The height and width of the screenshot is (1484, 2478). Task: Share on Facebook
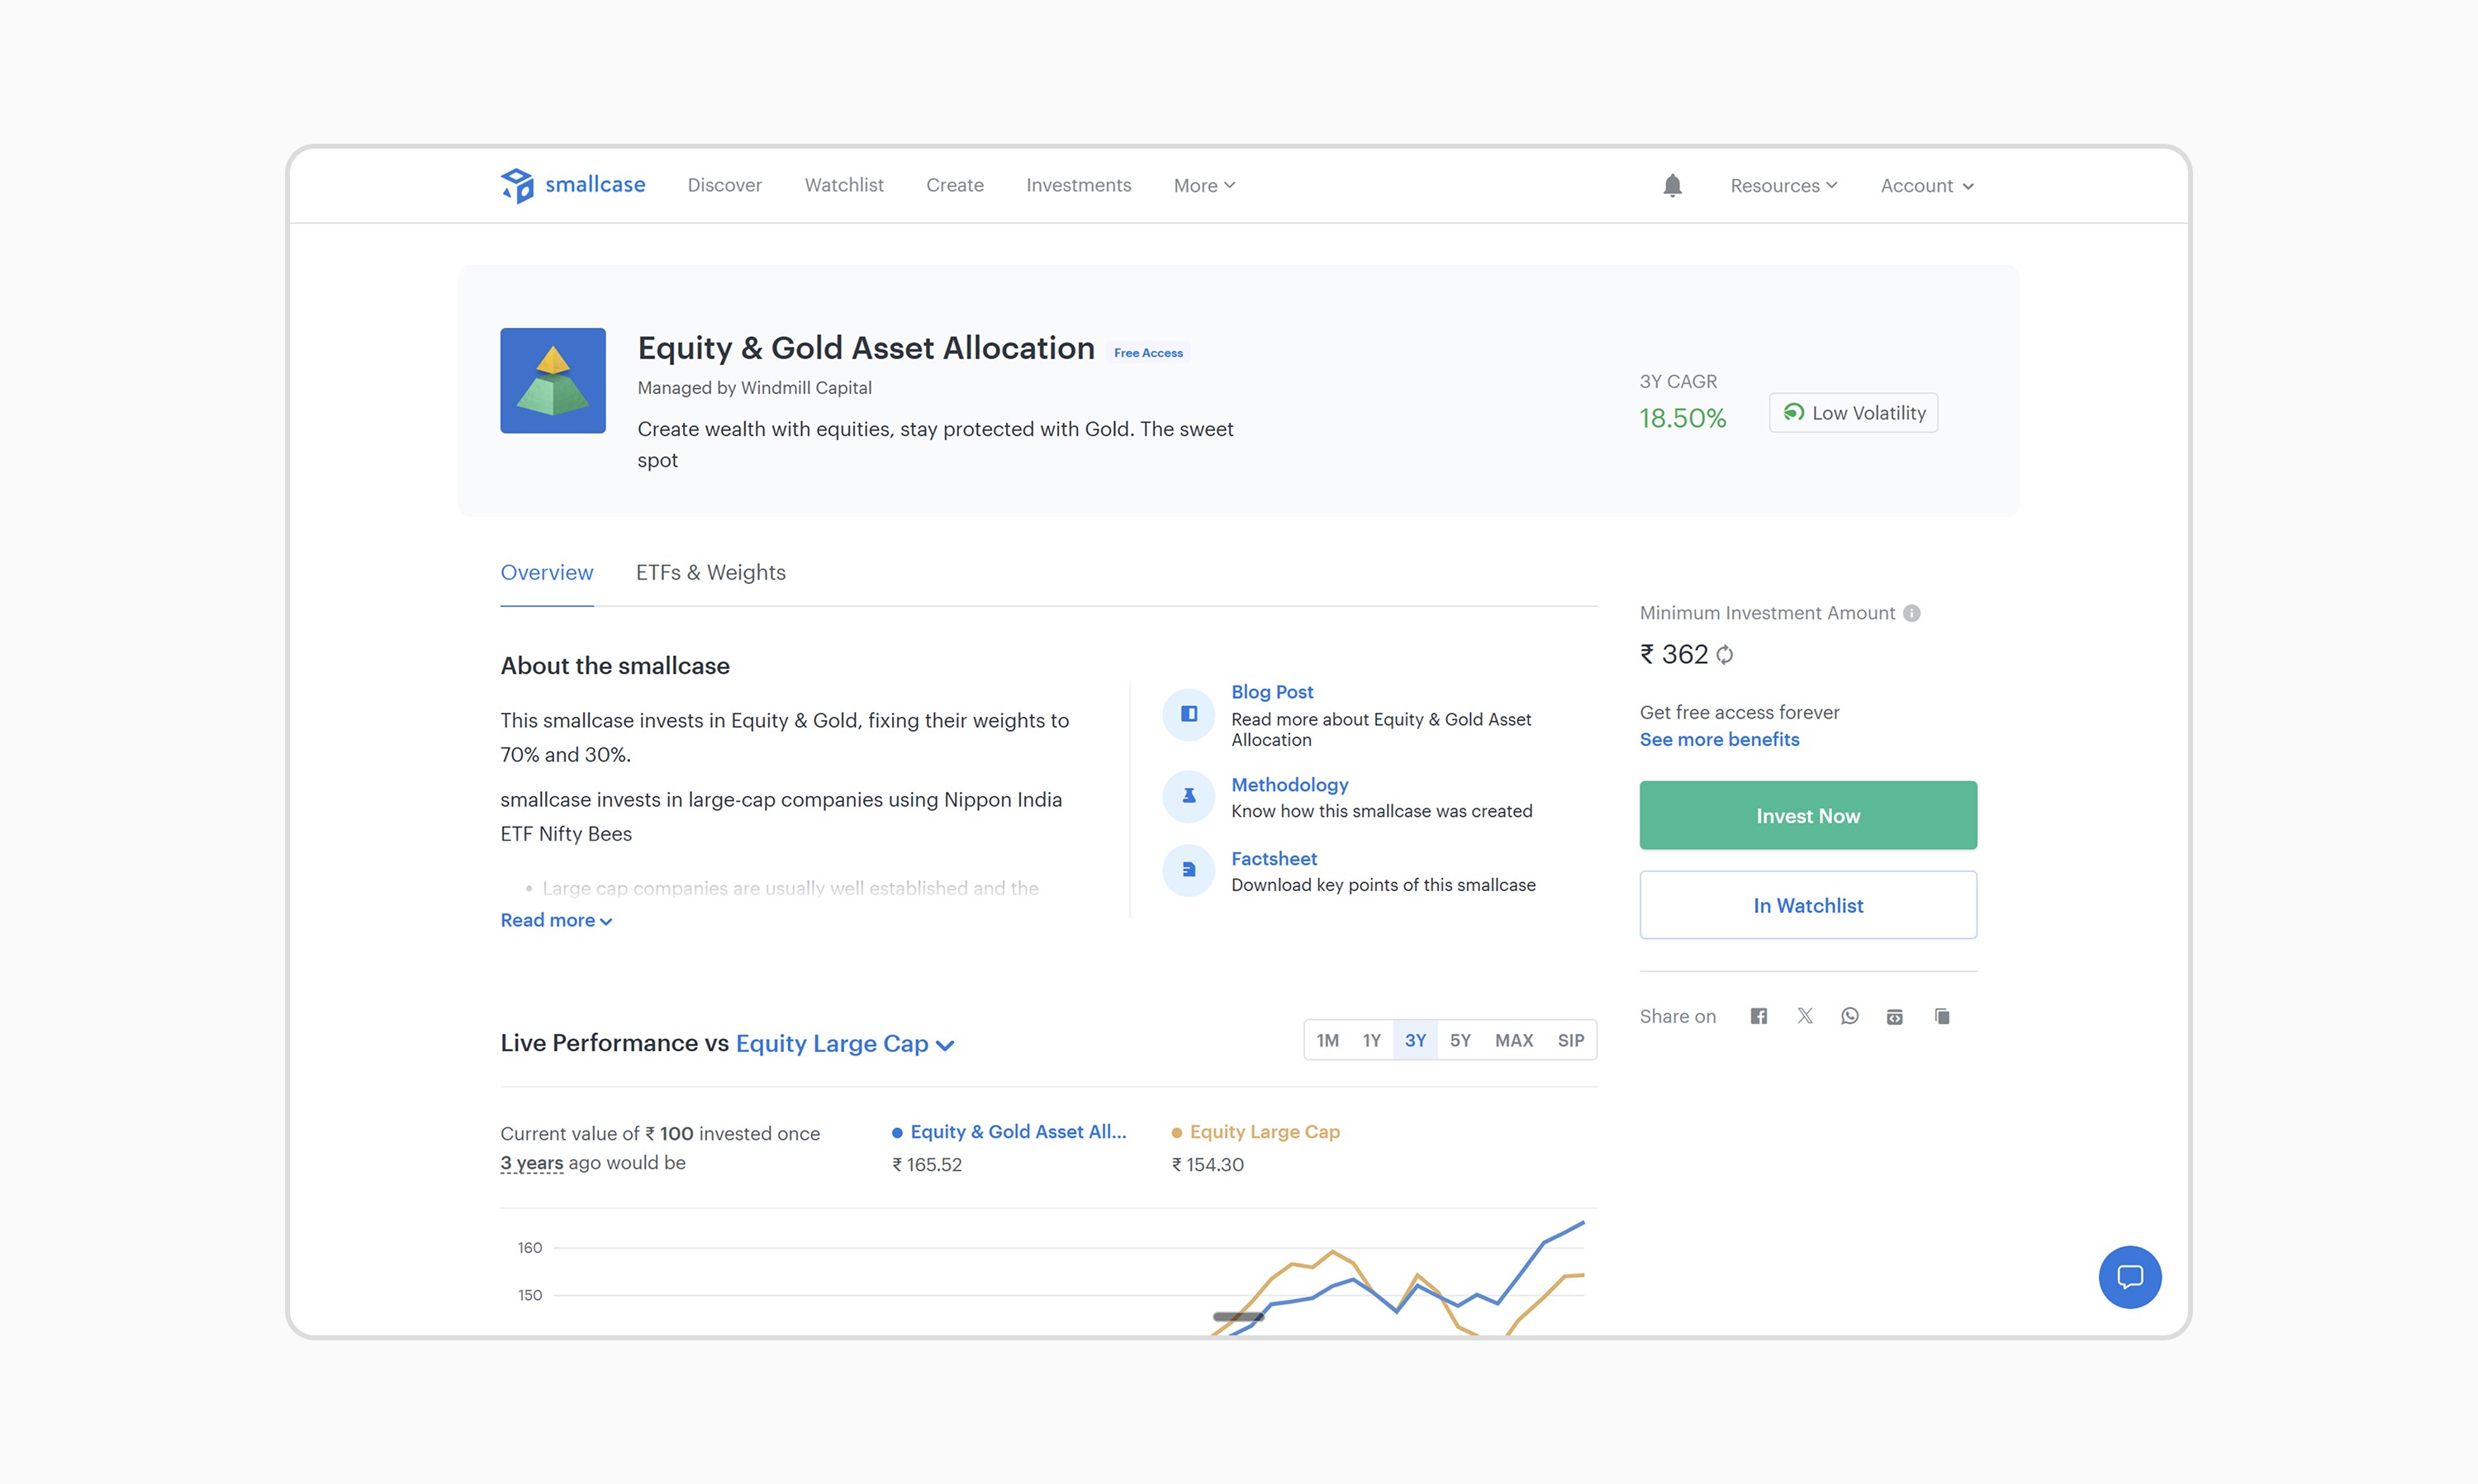[x=1759, y=1016]
